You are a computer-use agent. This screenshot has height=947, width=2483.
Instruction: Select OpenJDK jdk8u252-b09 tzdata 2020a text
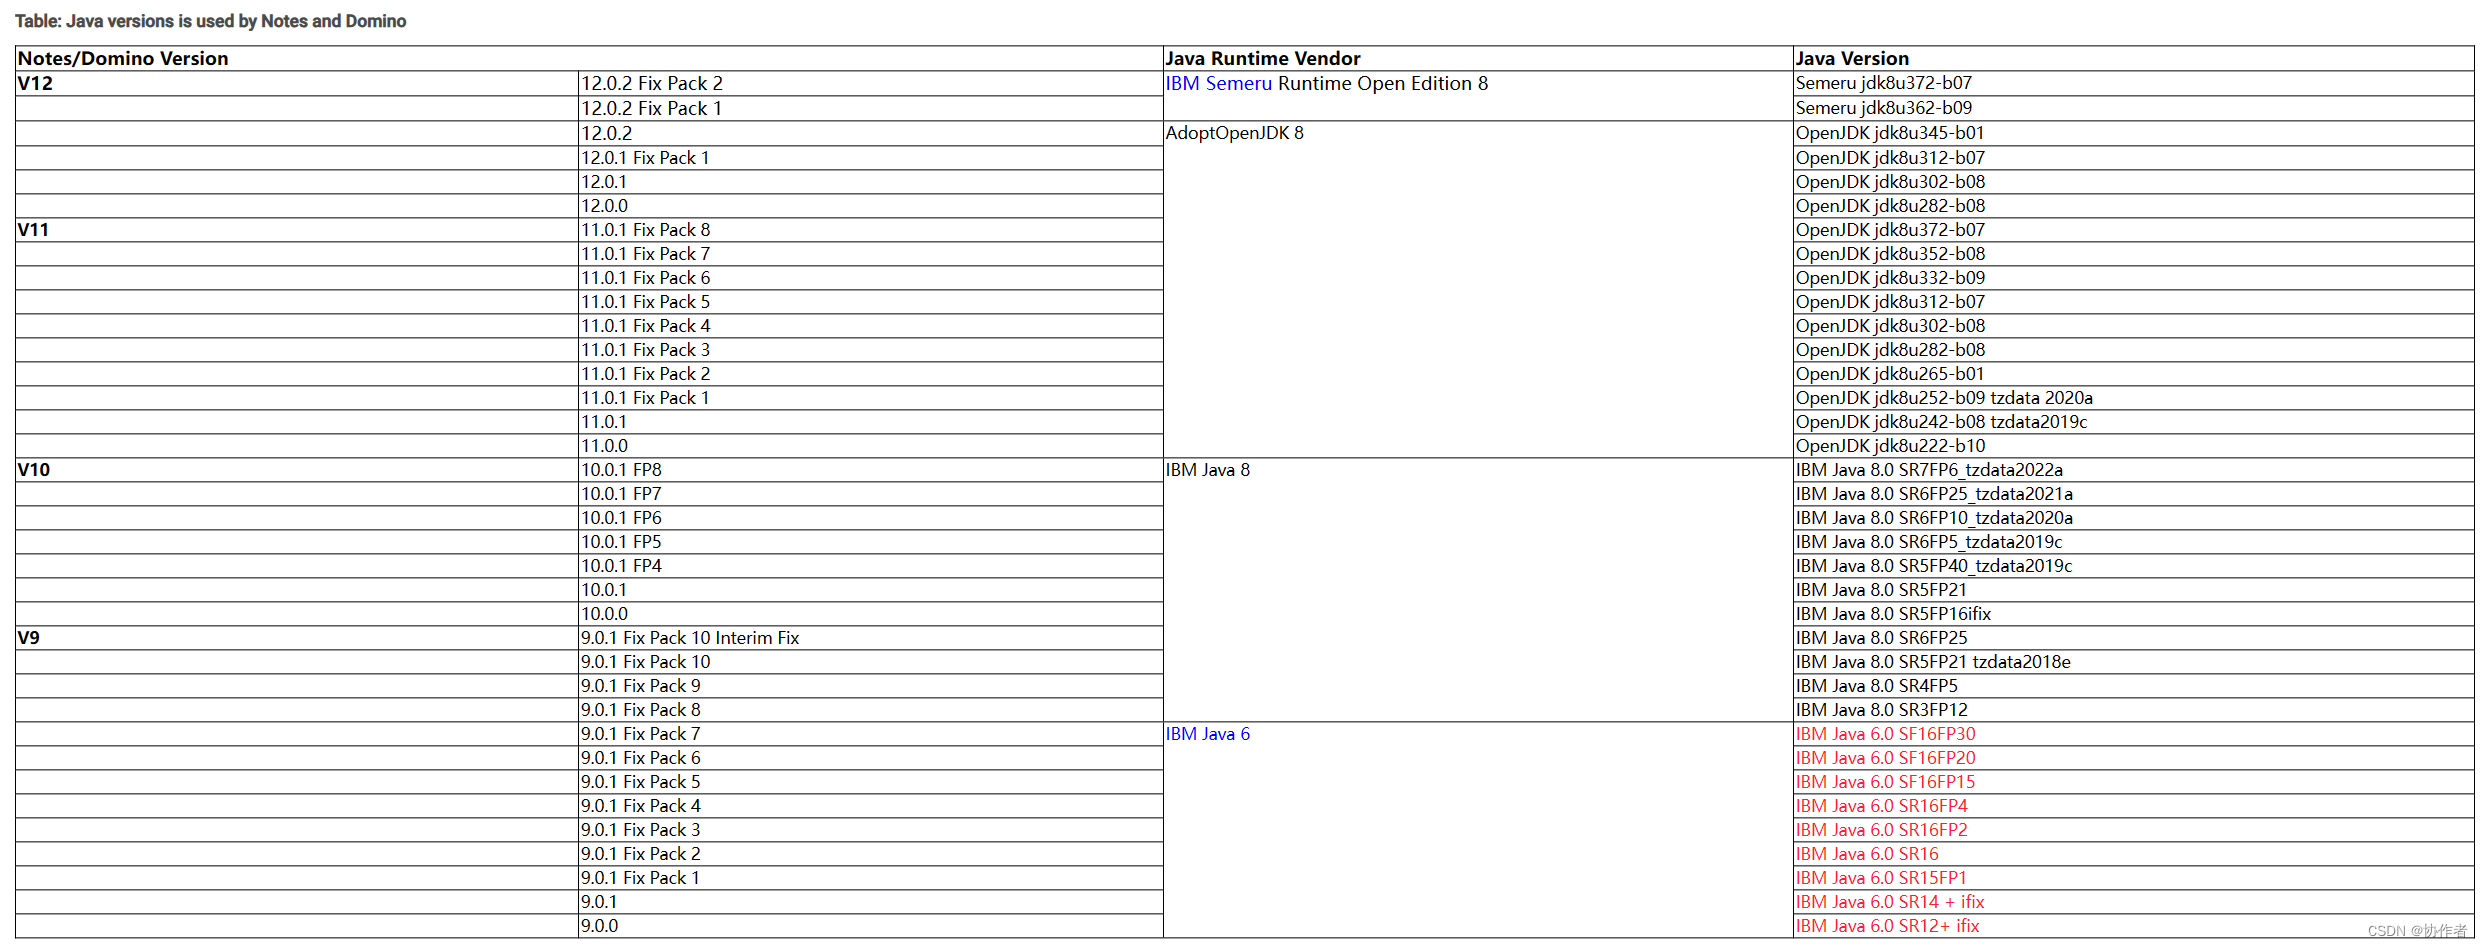[1944, 398]
